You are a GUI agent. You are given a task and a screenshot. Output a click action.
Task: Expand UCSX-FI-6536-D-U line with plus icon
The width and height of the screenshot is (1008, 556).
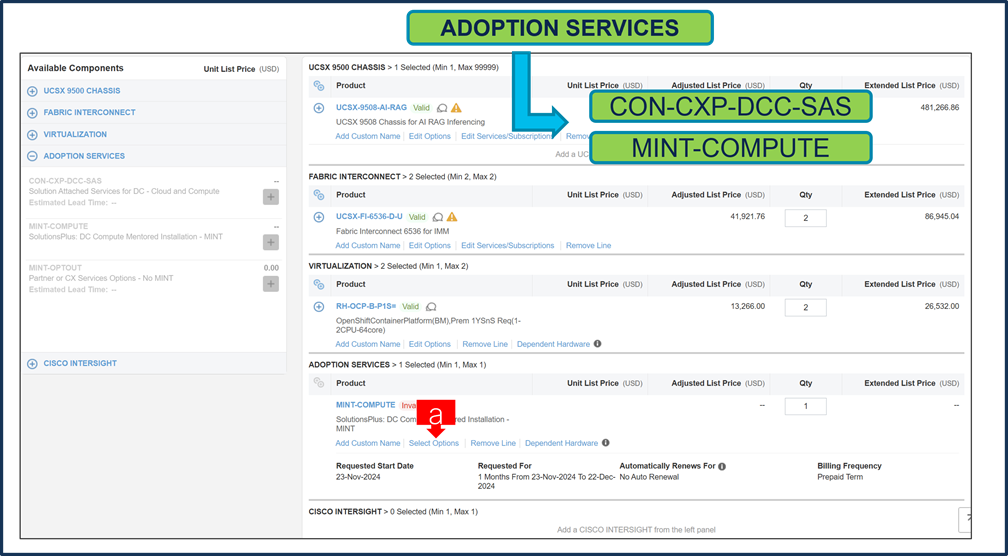click(x=319, y=217)
